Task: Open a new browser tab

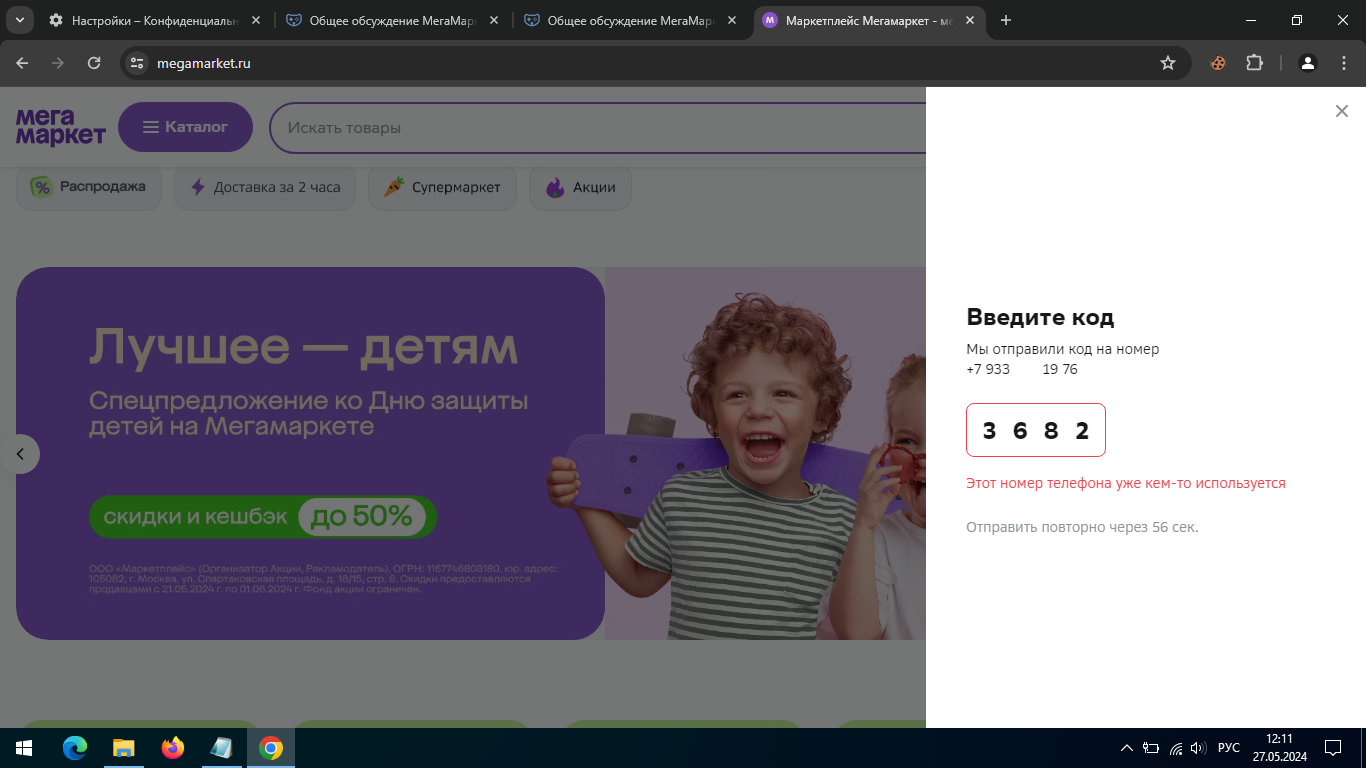Action: point(1006,20)
